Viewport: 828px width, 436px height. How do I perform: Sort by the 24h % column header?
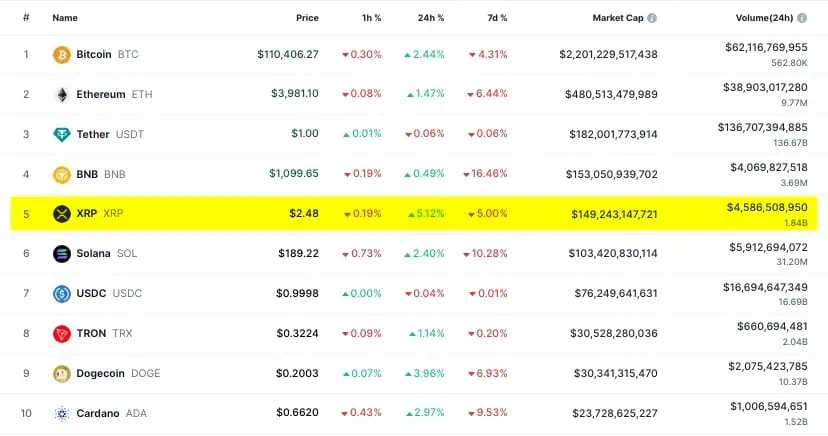pyautogui.click(x=431, y=18)
